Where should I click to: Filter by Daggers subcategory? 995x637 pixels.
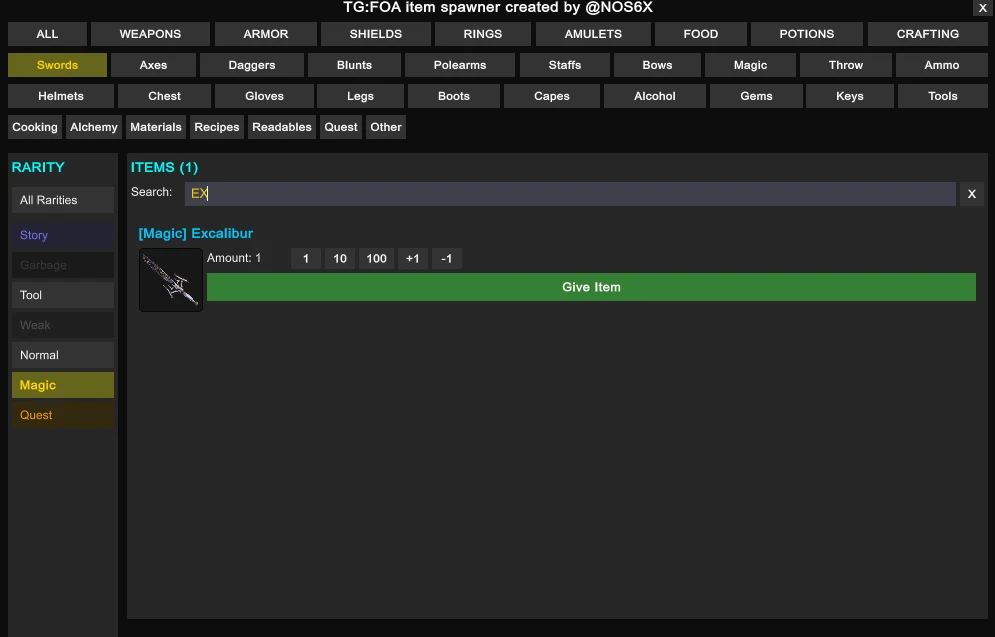point(252,65)
